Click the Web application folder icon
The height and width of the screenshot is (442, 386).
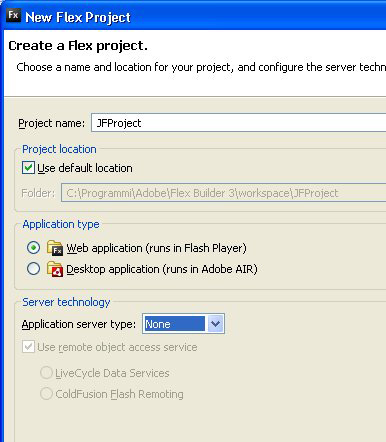point(55,248)
